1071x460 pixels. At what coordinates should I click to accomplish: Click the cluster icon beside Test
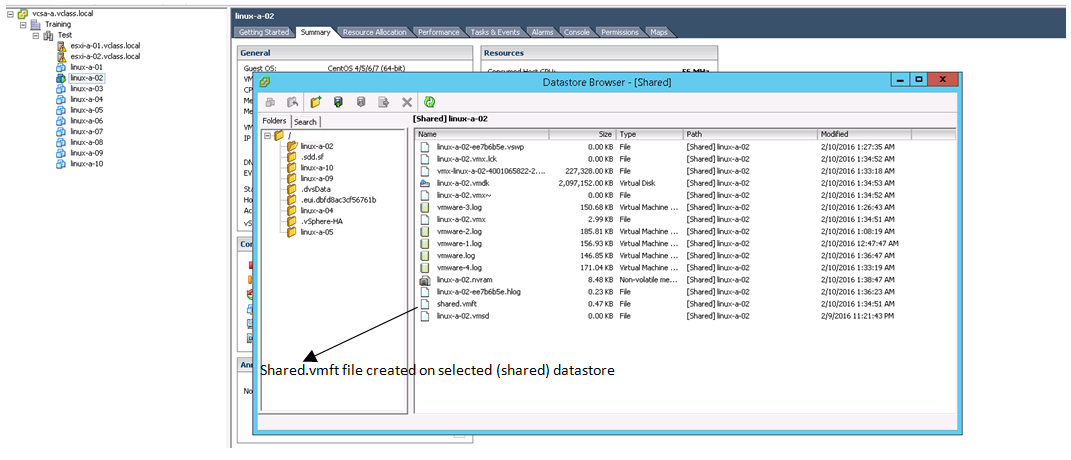click(x=49, y=35)
